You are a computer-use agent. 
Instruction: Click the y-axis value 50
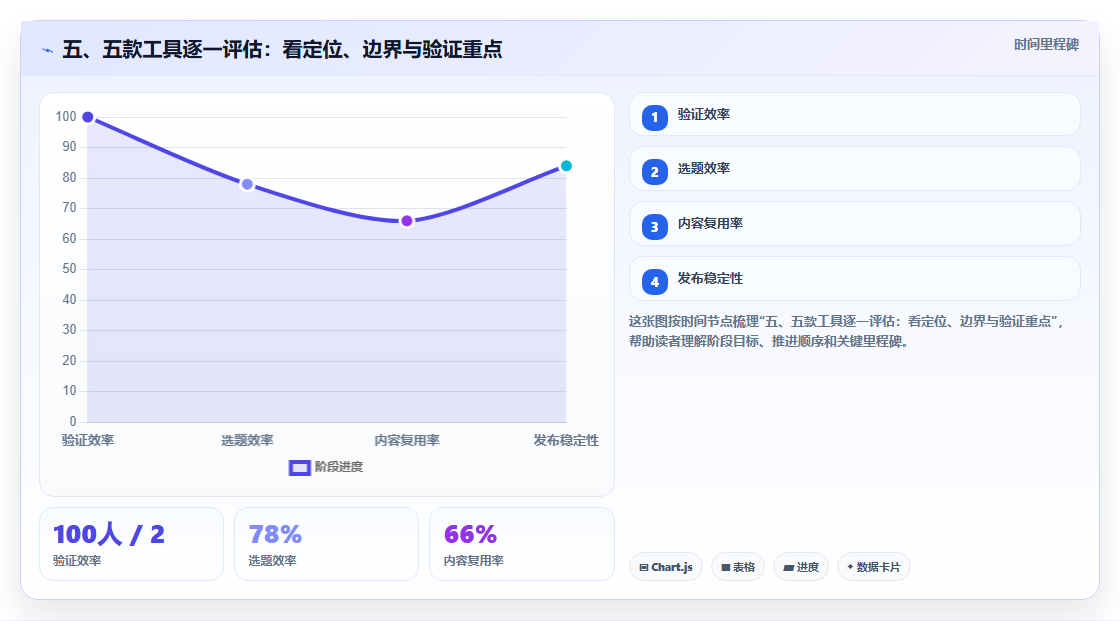[69, 269]
